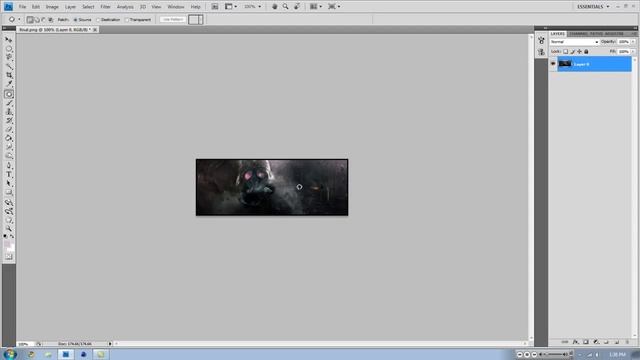Launch Bridge from application bar
The image size is (640, 360).
(x=215, y=7)
